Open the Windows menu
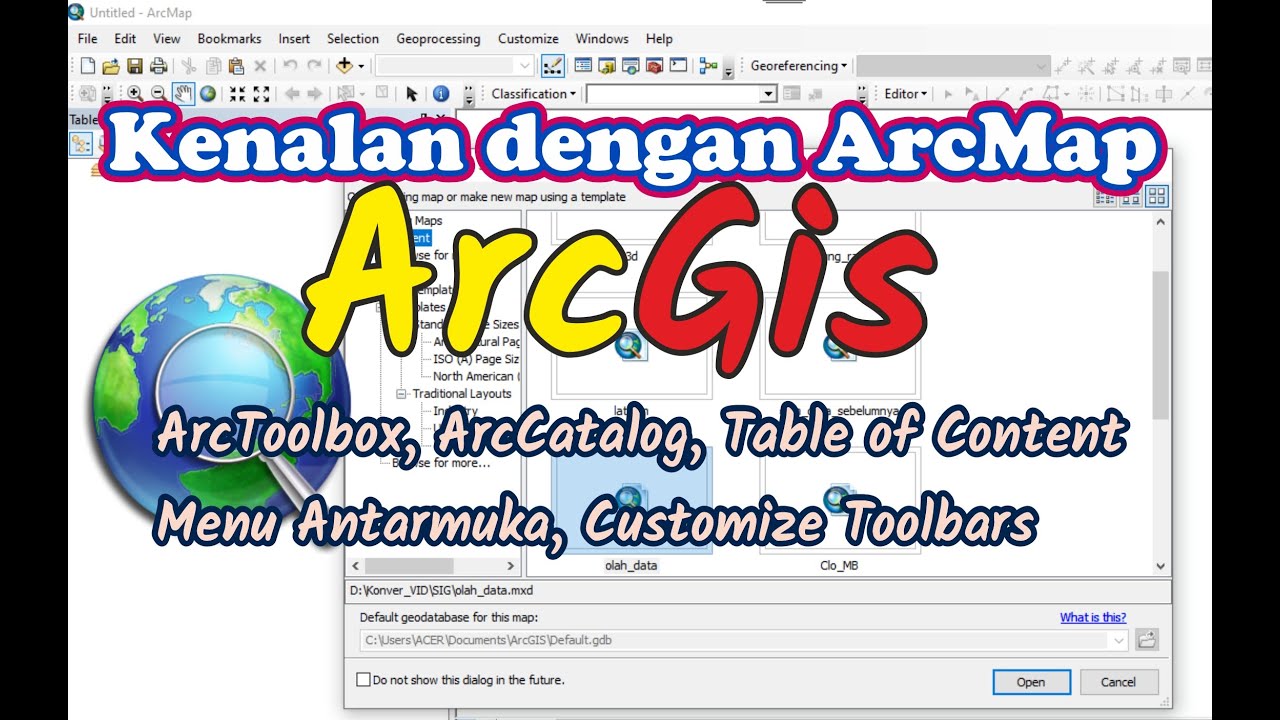The height and width of the screenshot is (720, 1280). coord(602,39)
